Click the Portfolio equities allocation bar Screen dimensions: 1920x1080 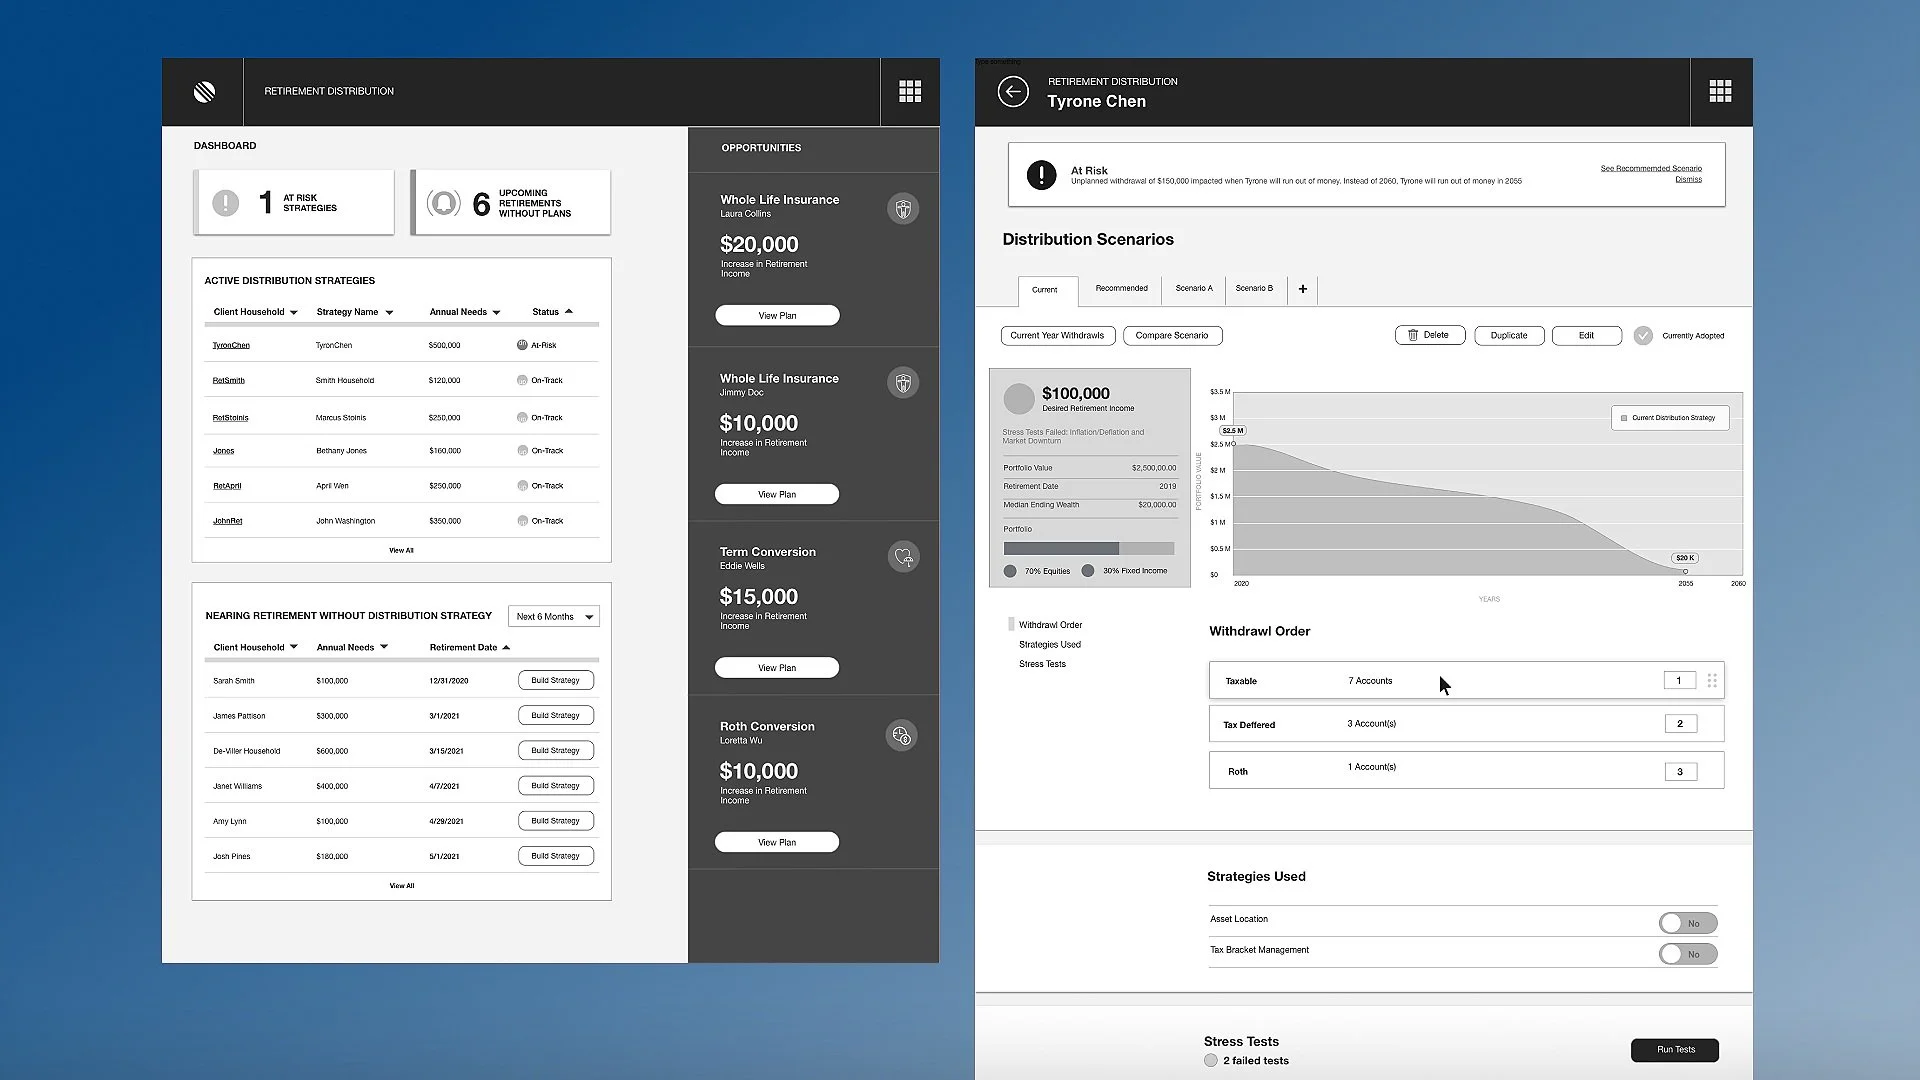point(1060,548)
